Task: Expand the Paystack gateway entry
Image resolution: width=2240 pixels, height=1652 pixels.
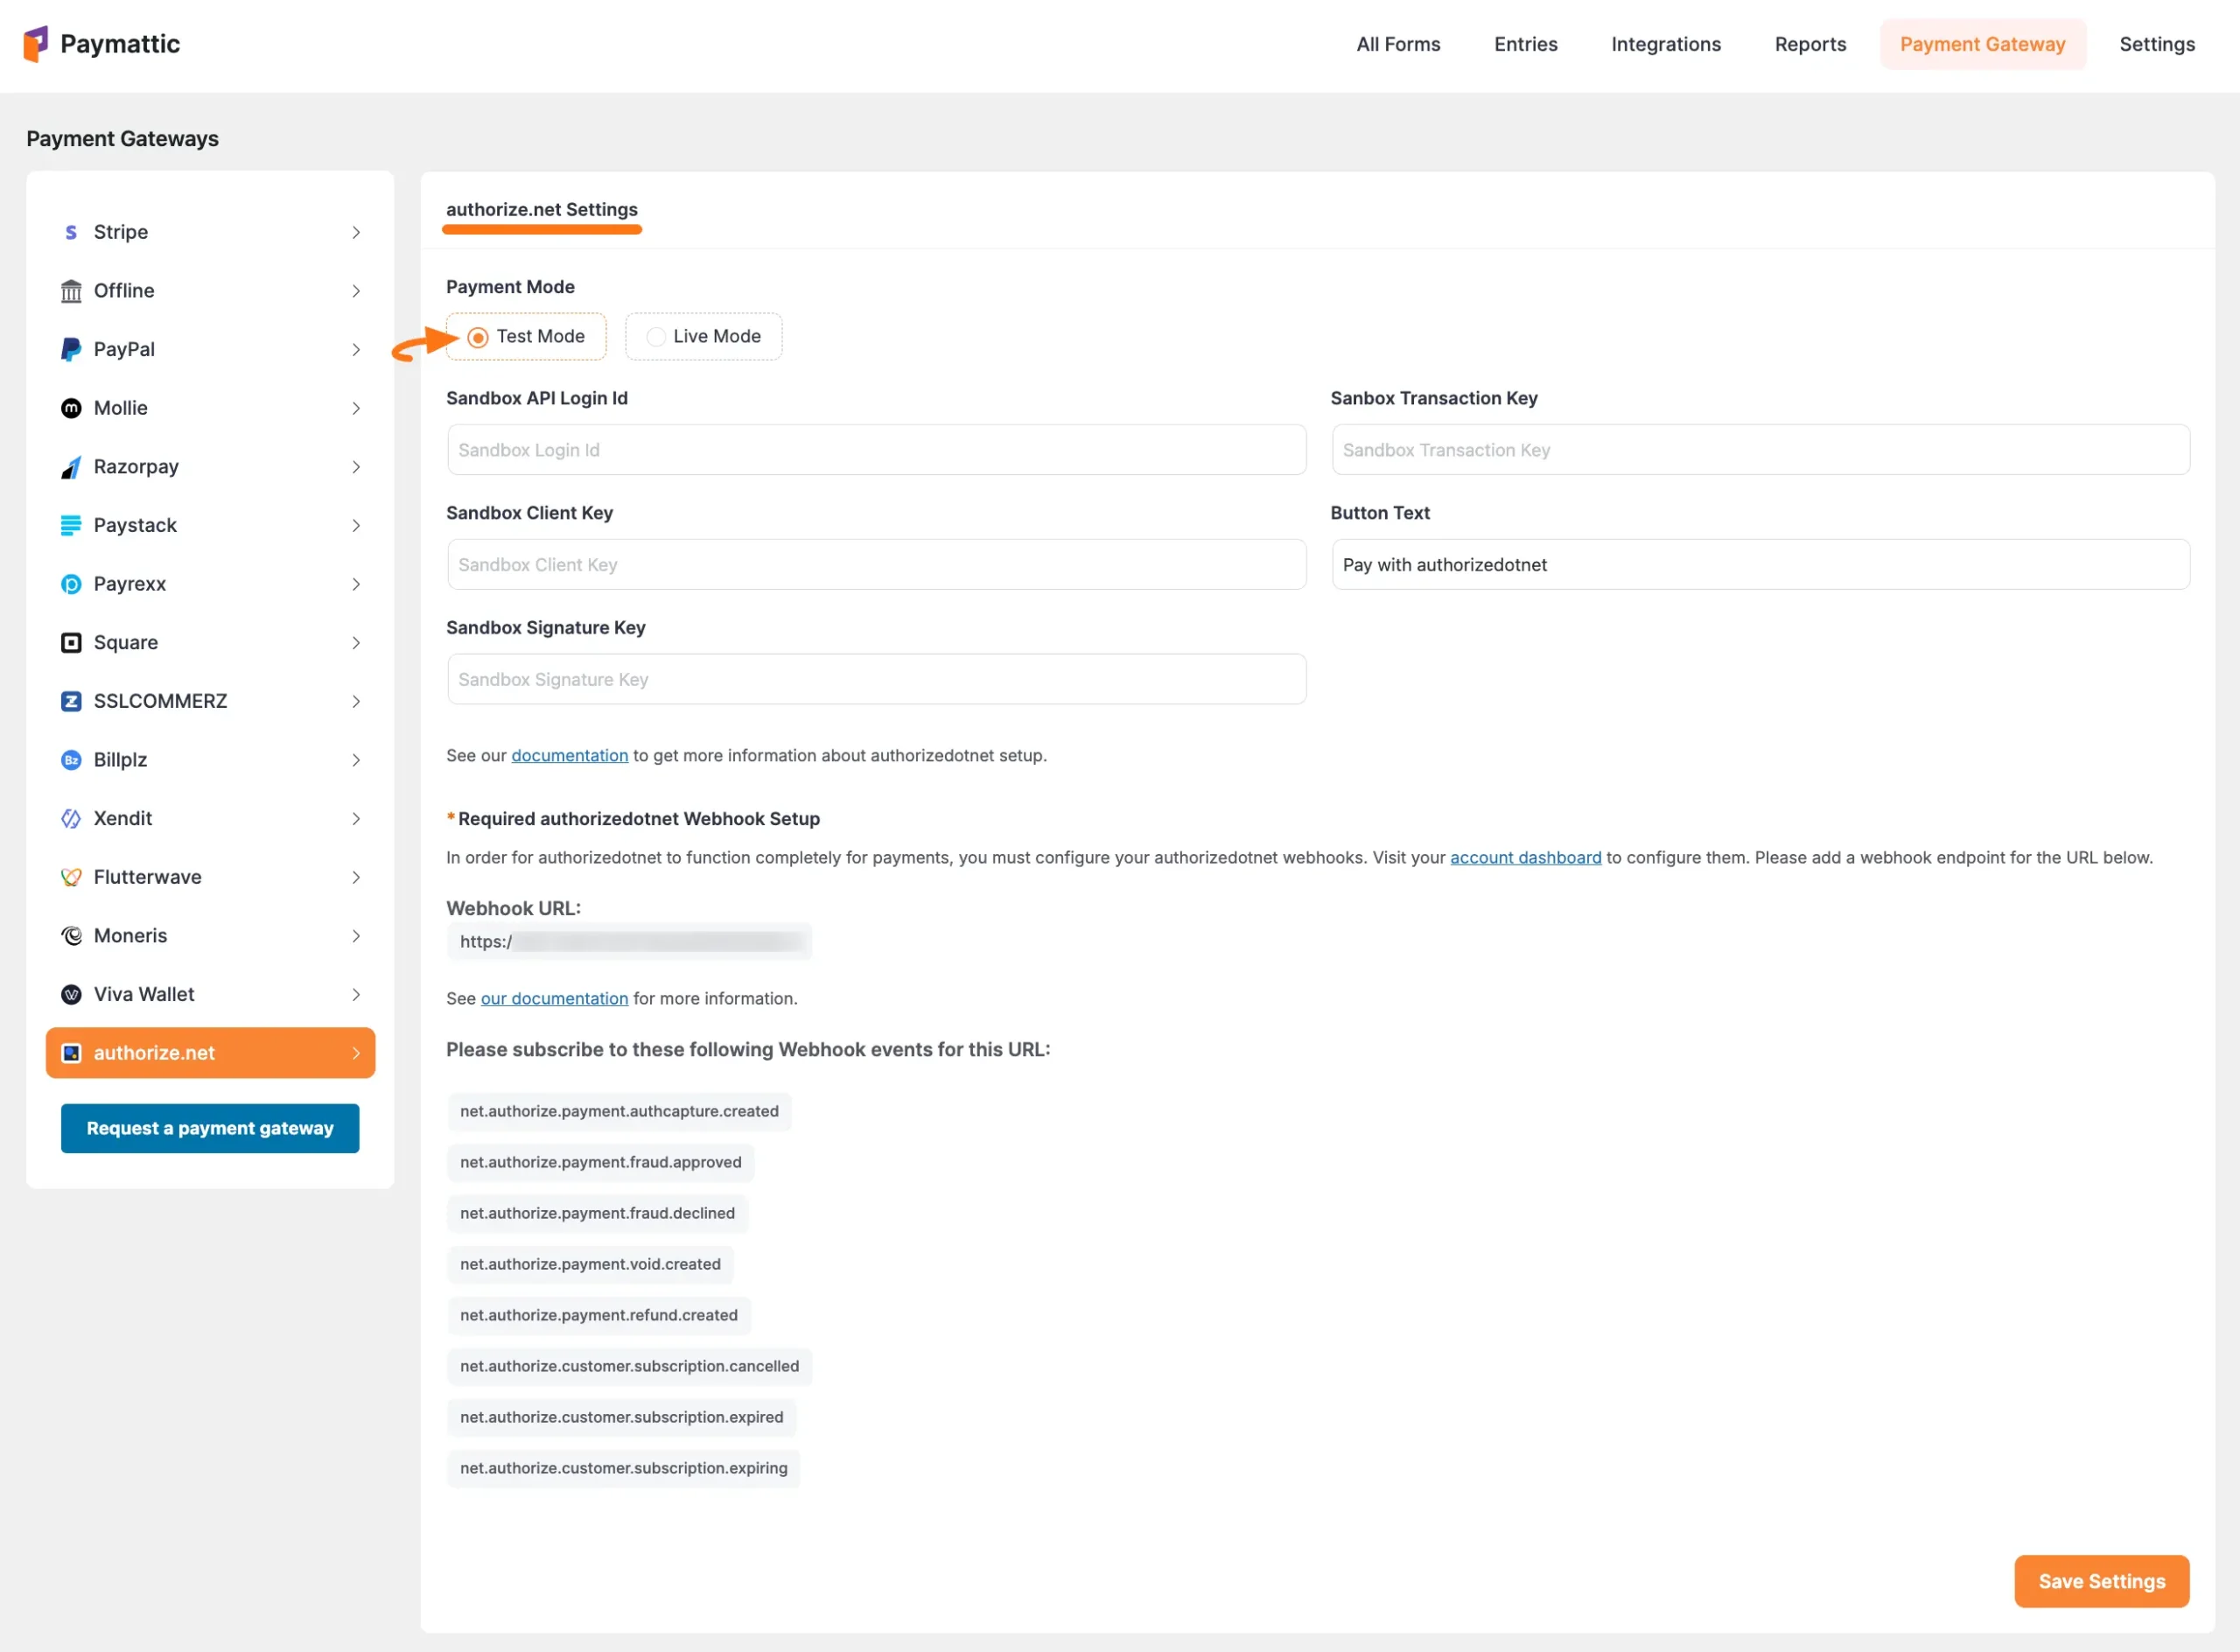Action: 356,525
